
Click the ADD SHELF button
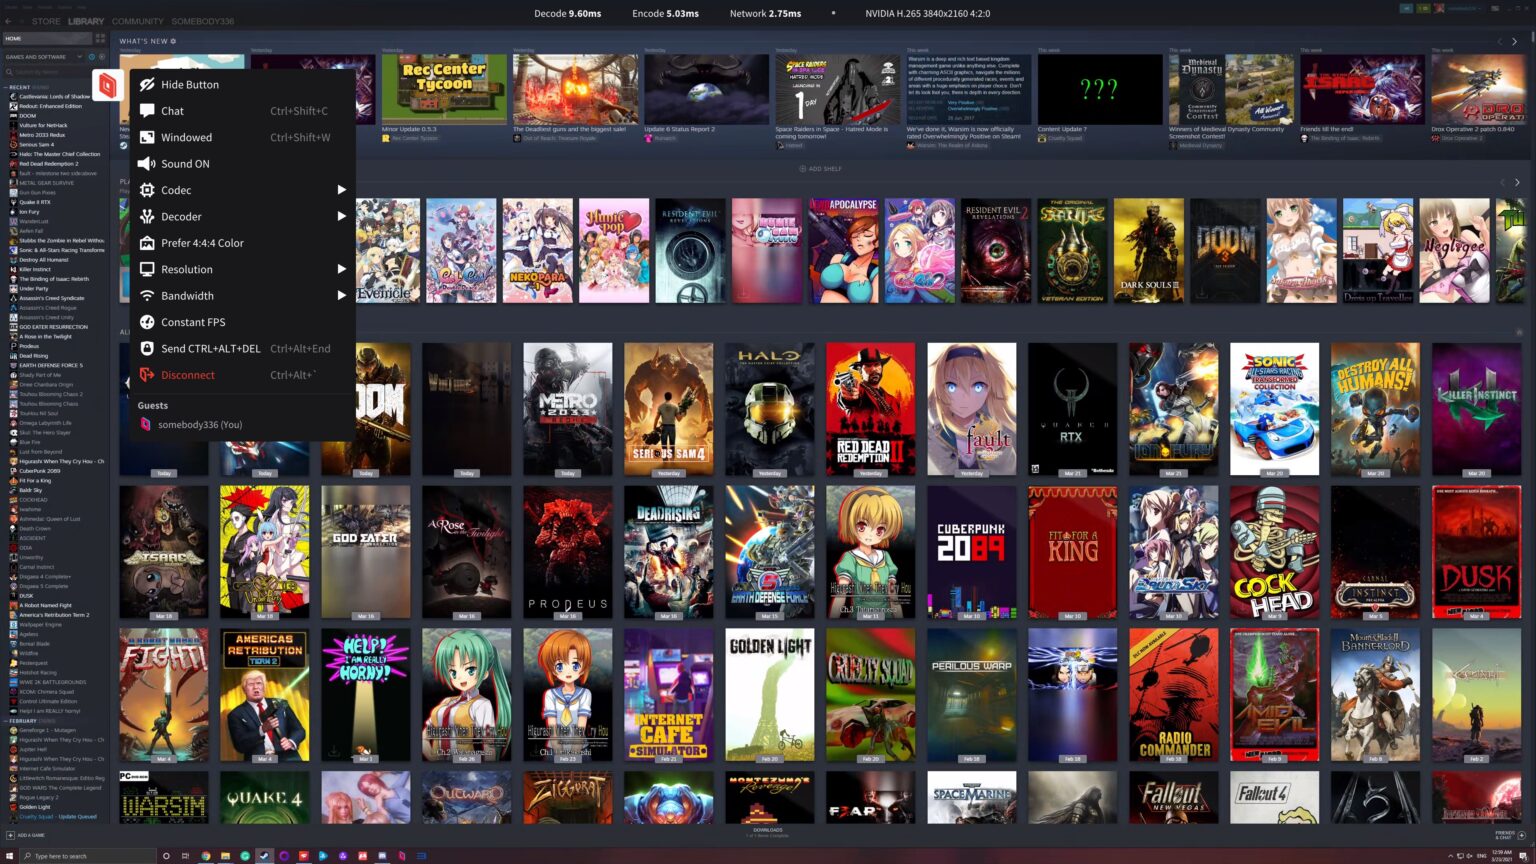(820, 168)
